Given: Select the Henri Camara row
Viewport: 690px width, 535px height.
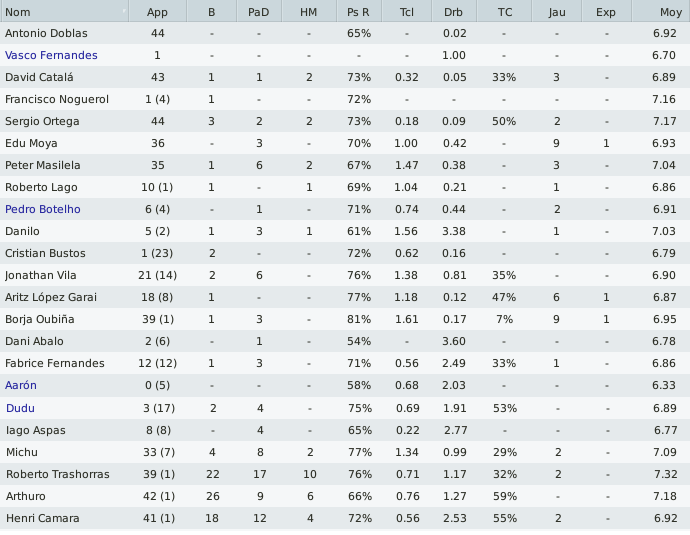Looking at the screenshot, I should (345, 518).
